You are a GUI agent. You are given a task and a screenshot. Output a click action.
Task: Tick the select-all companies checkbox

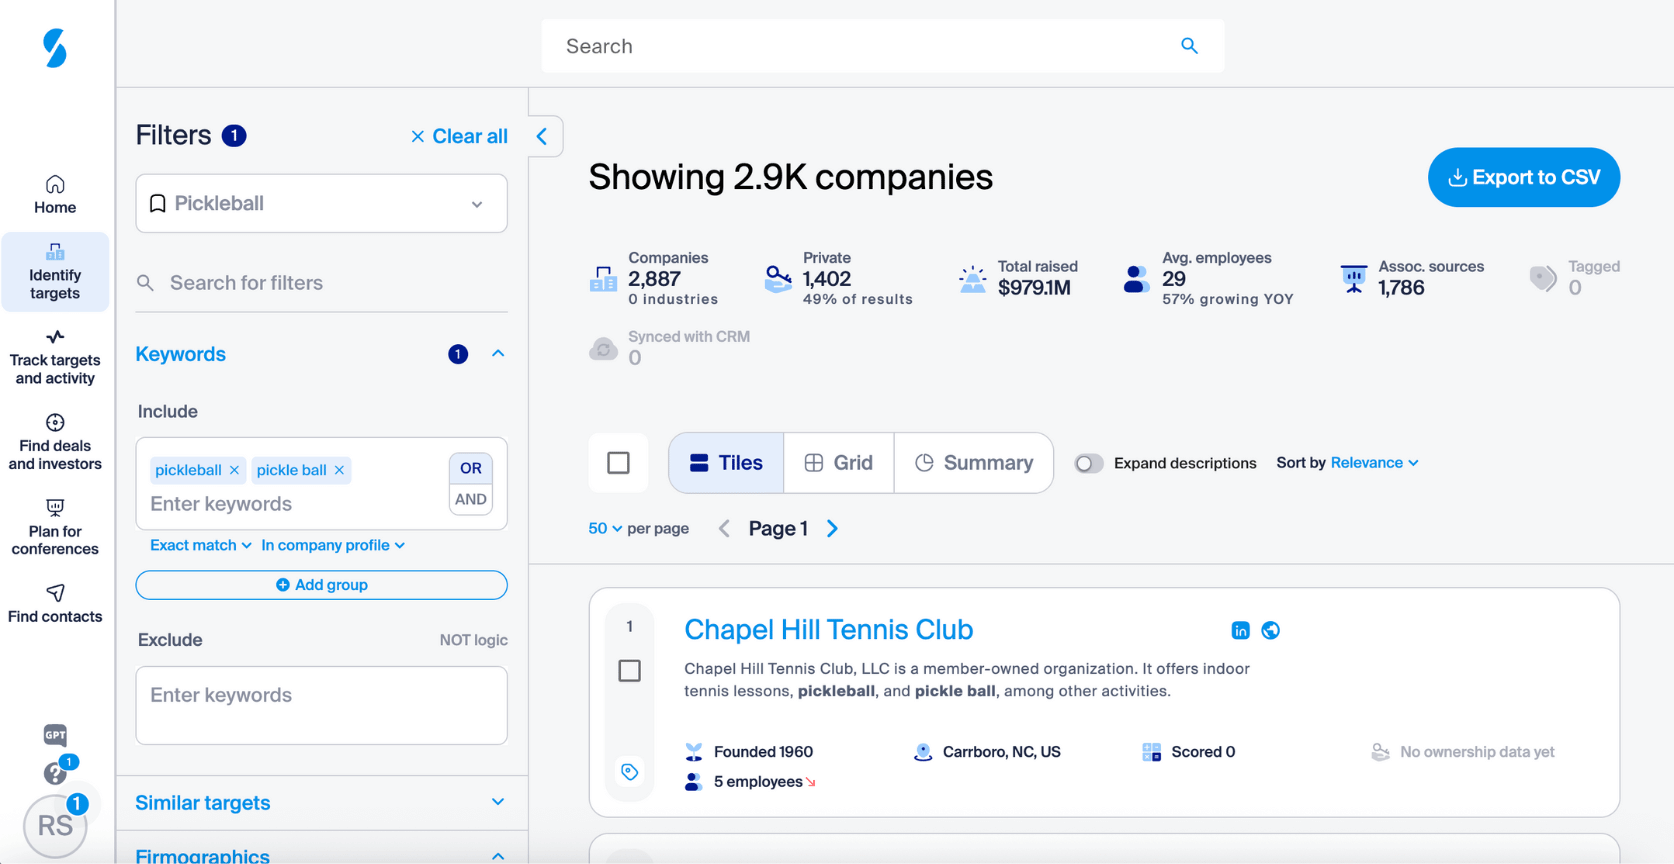click(x=618, y=463)
